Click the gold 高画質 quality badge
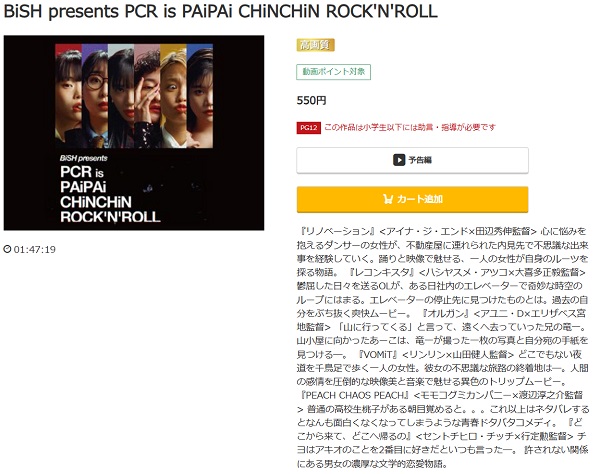 315,45
